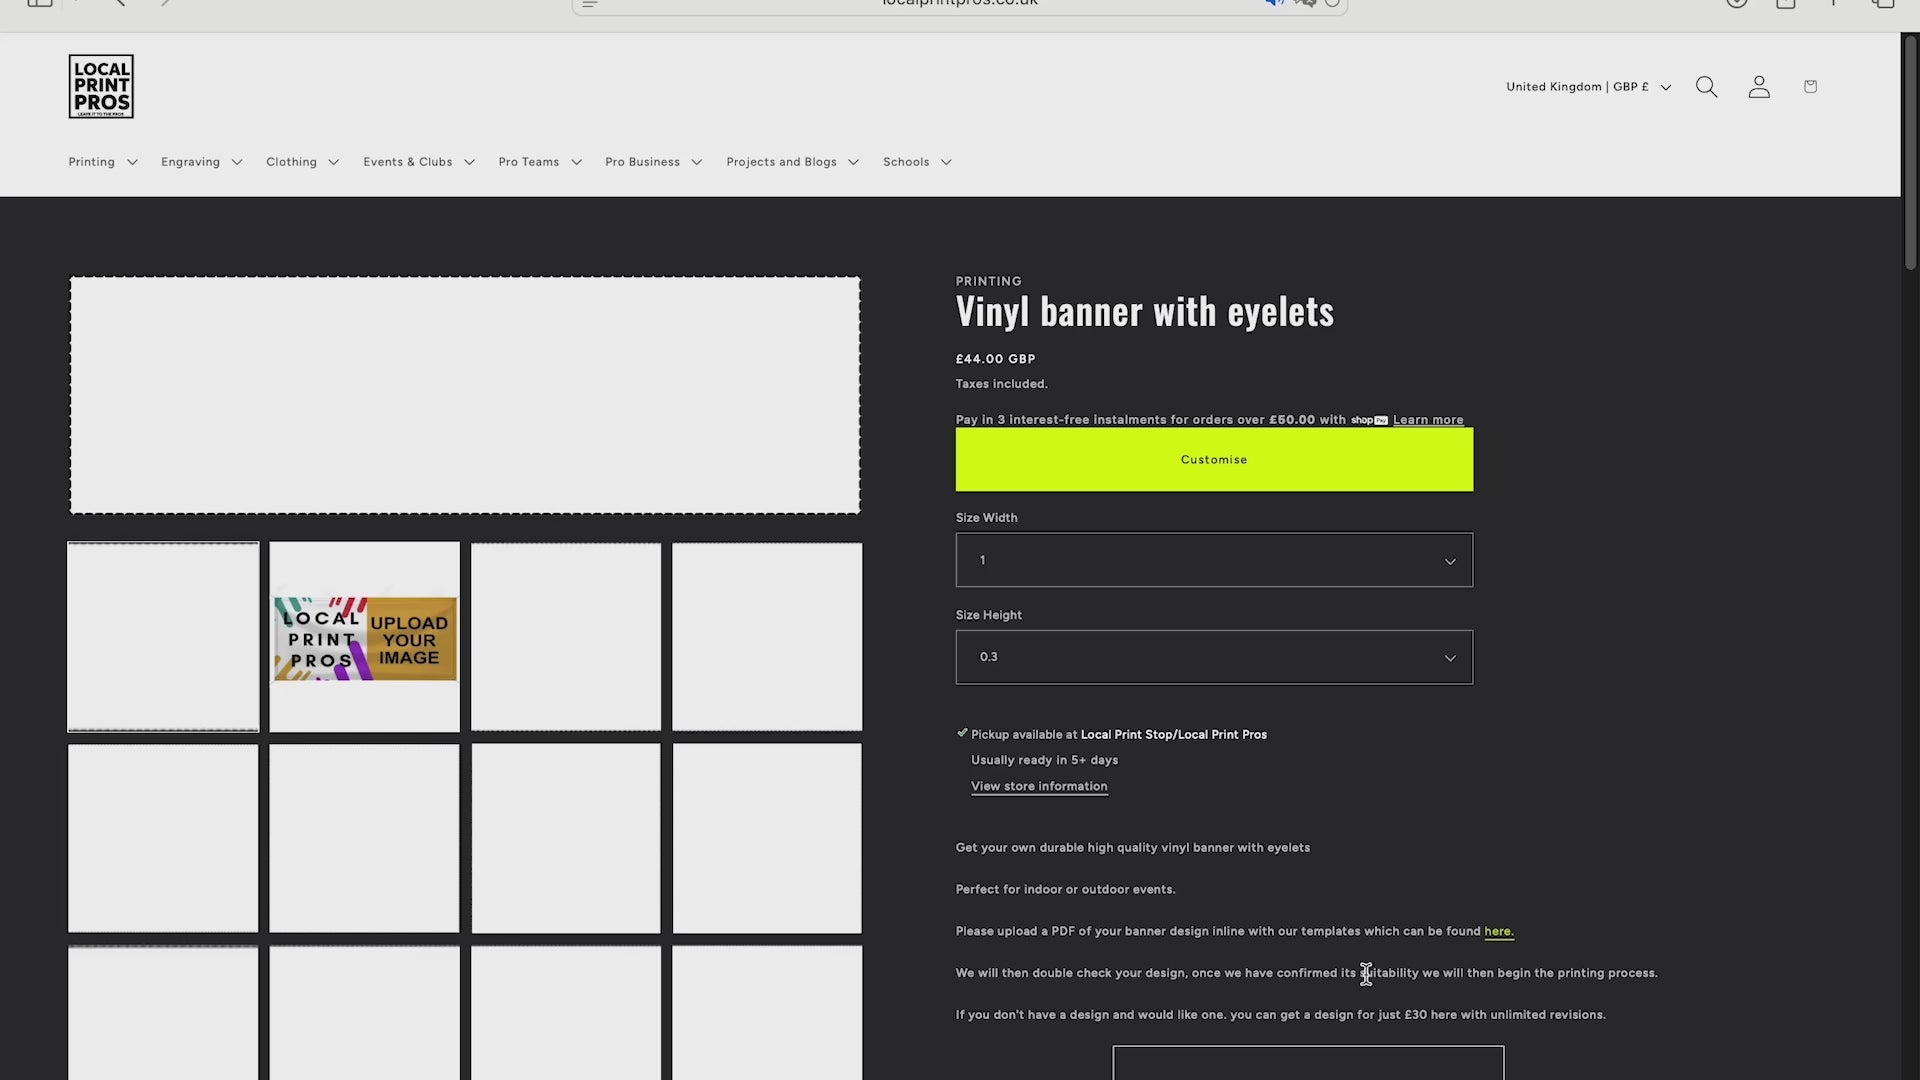Open United Kingdom GBP currency selector

tap(1588, 87)
